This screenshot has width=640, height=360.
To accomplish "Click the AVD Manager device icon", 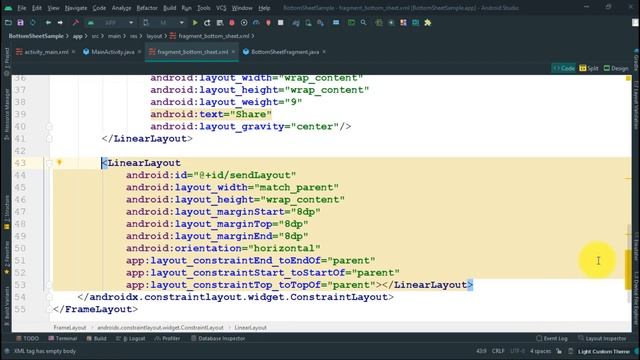I will pyautogui.click(x=308, y=23).
